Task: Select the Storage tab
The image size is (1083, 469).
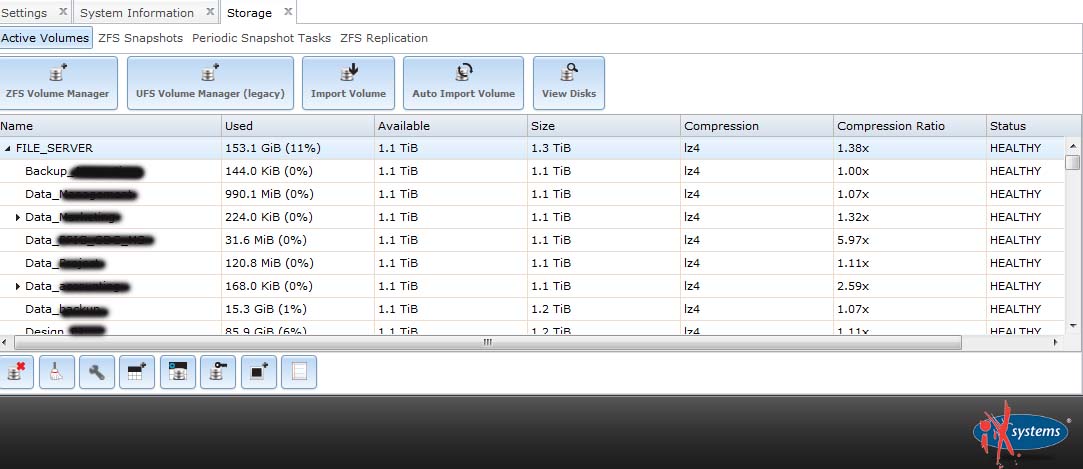Action: click(249, 13)
